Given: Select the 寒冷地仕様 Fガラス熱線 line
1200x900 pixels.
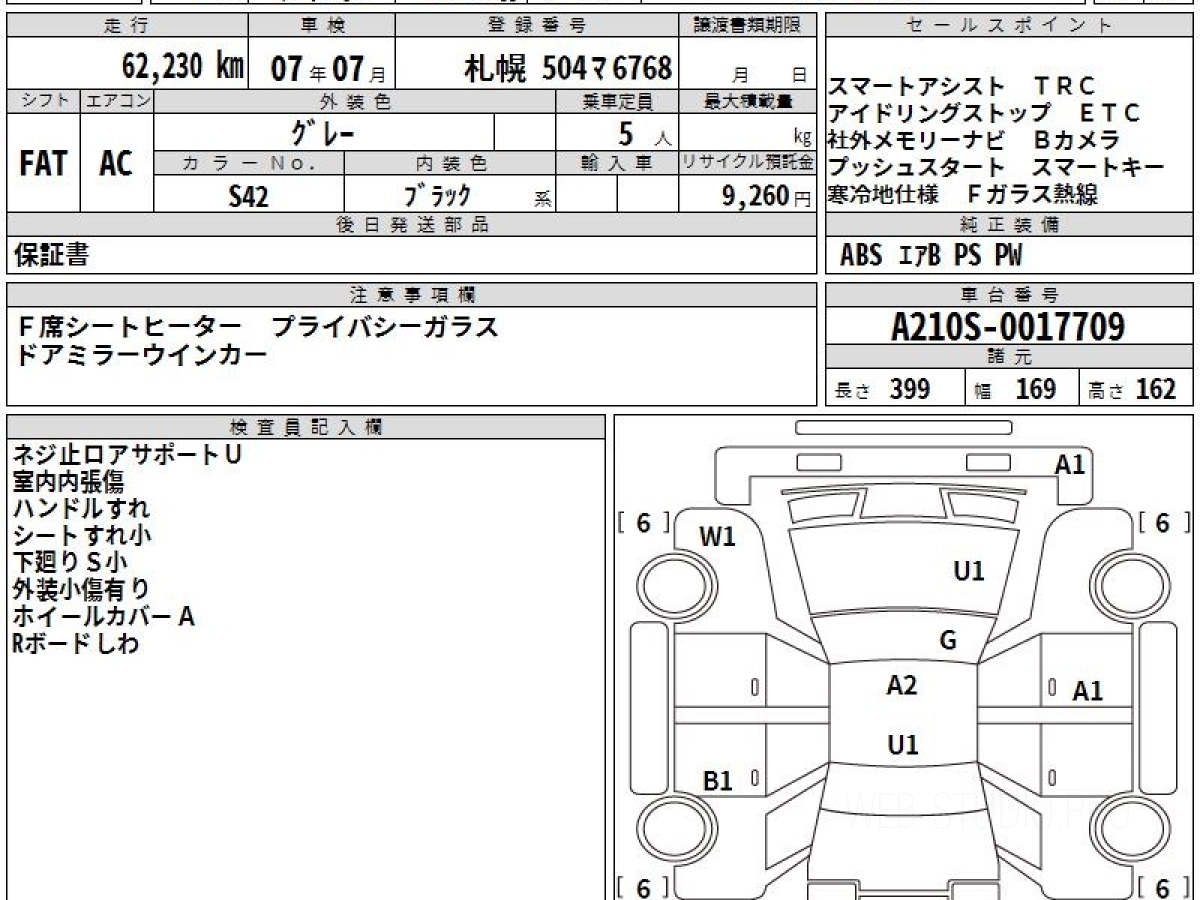Looking at the screenshot, I should pyautogui.click(x=963, y=194).
